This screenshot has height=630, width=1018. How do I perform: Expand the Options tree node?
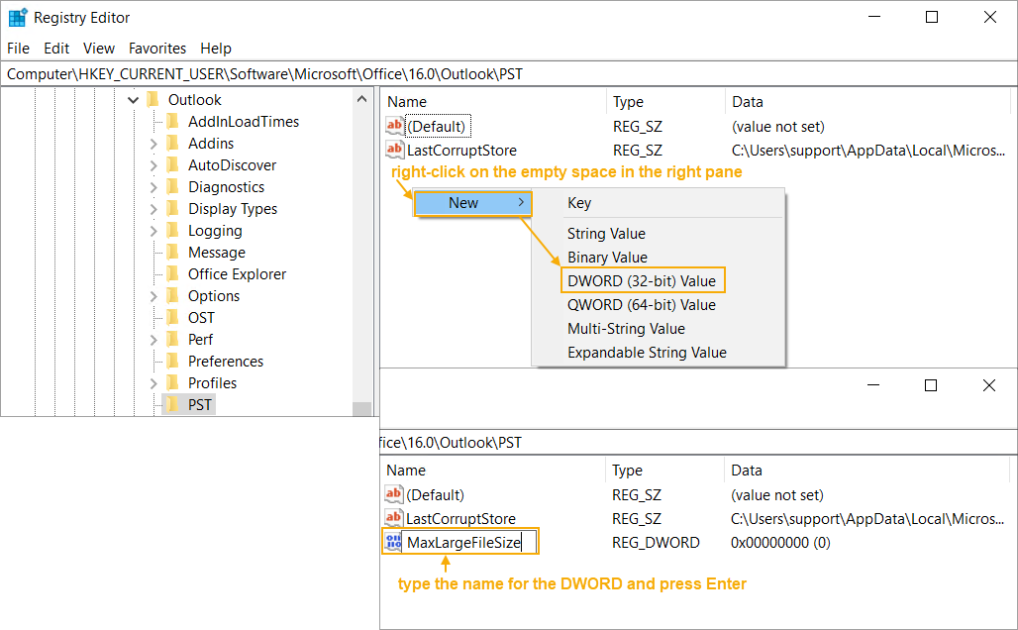click(153, 296)
